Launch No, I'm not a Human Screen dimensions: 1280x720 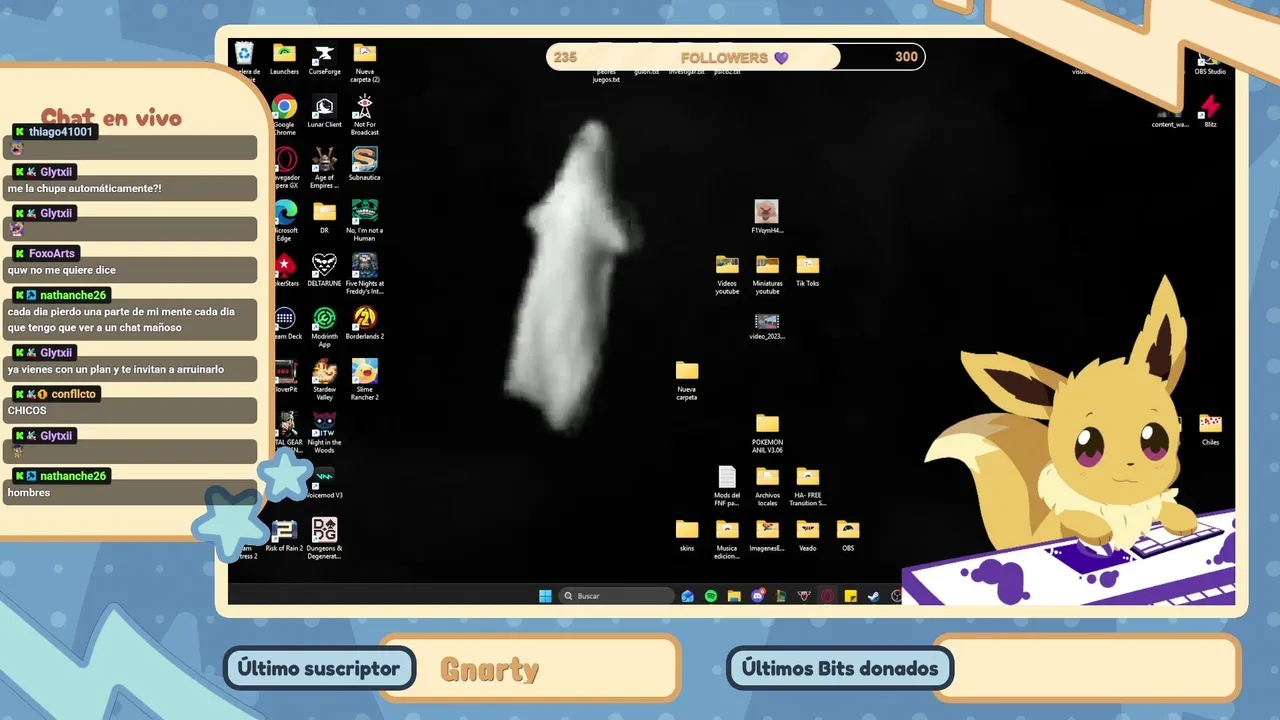coord(365,221)
